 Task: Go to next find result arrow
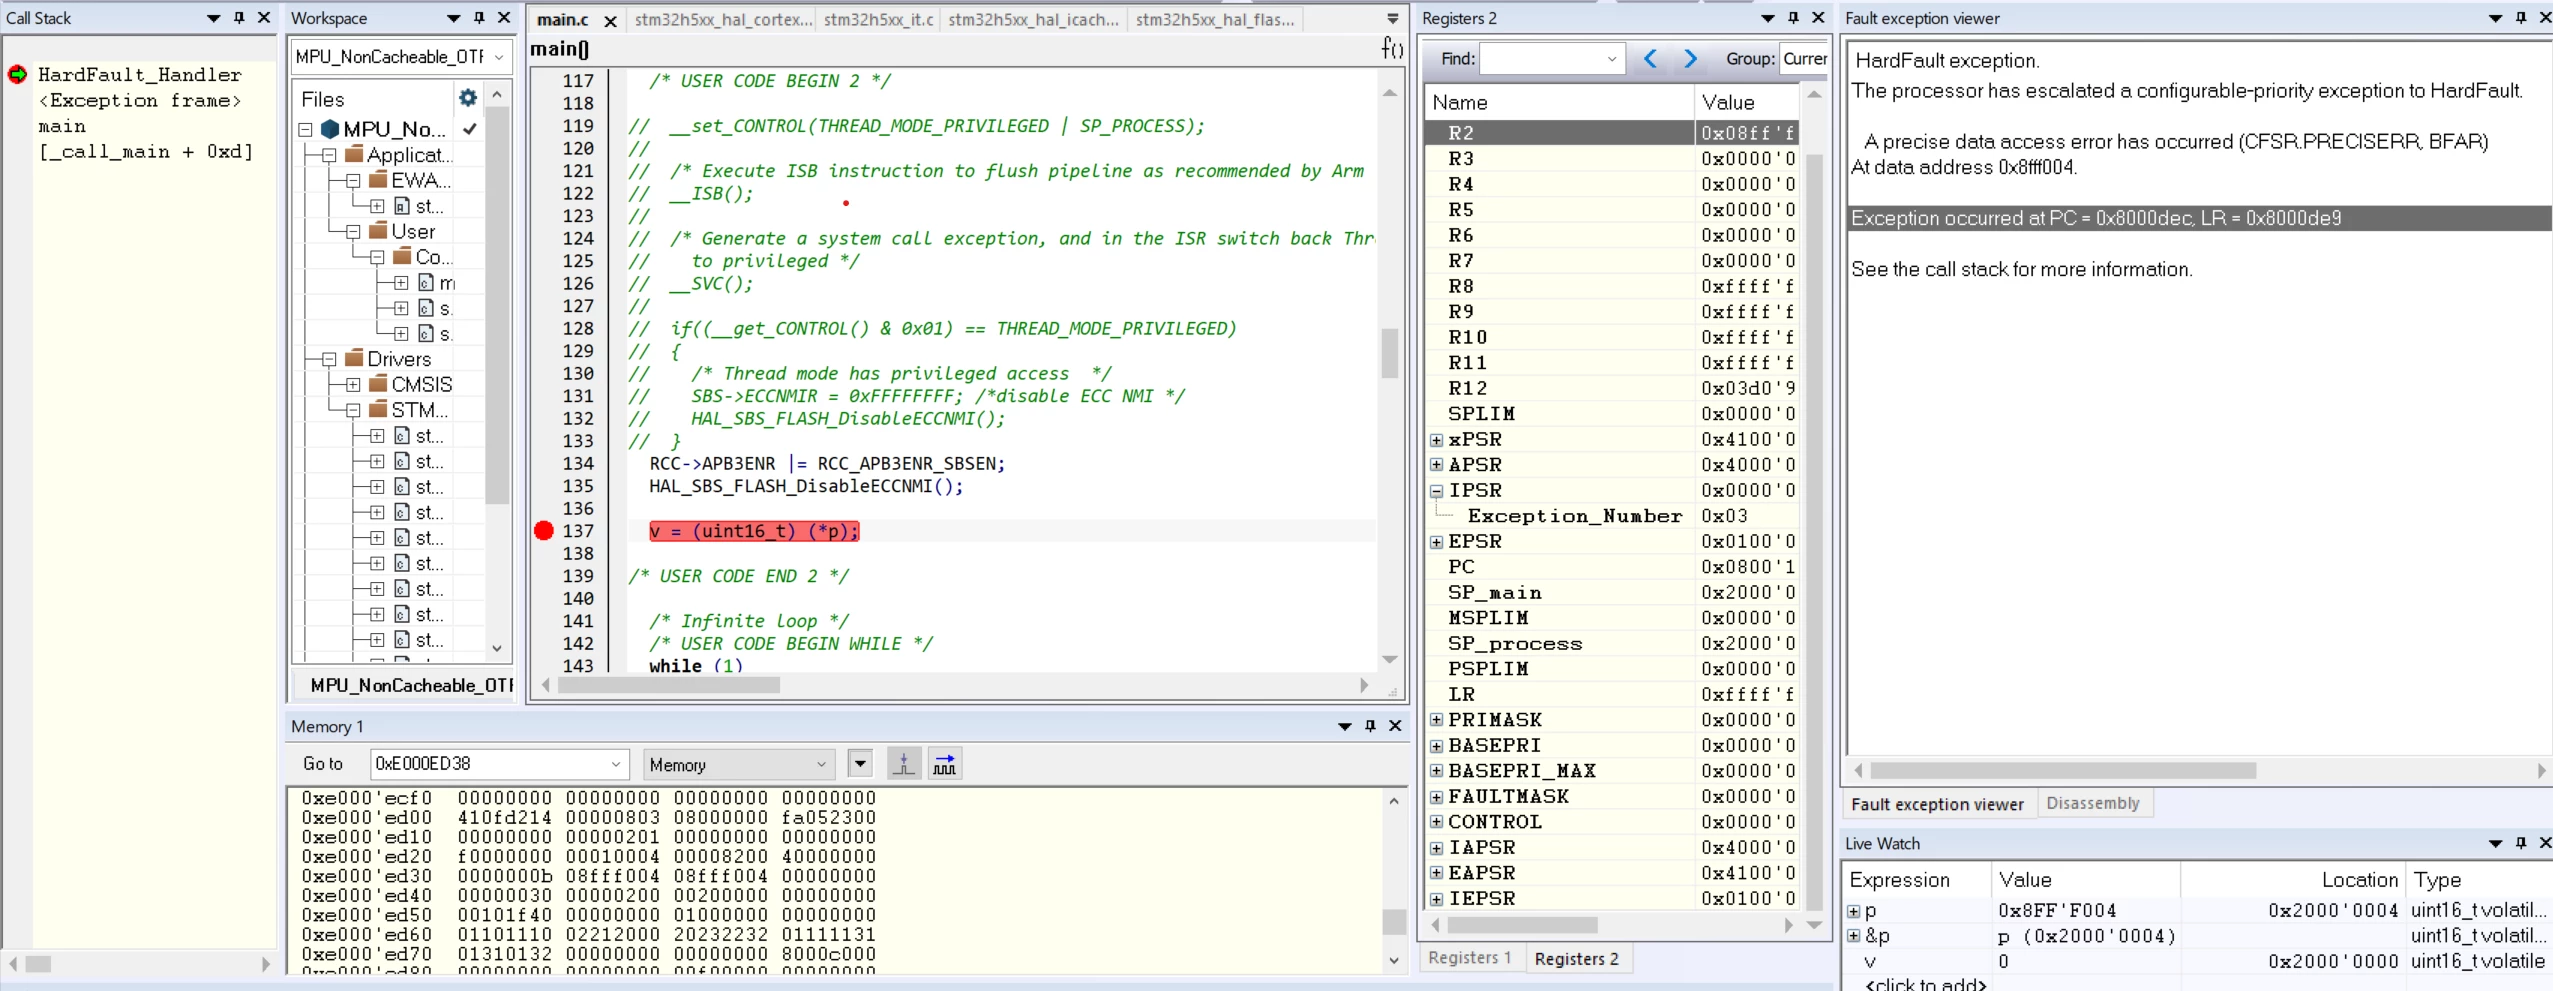pos(1690,59)
